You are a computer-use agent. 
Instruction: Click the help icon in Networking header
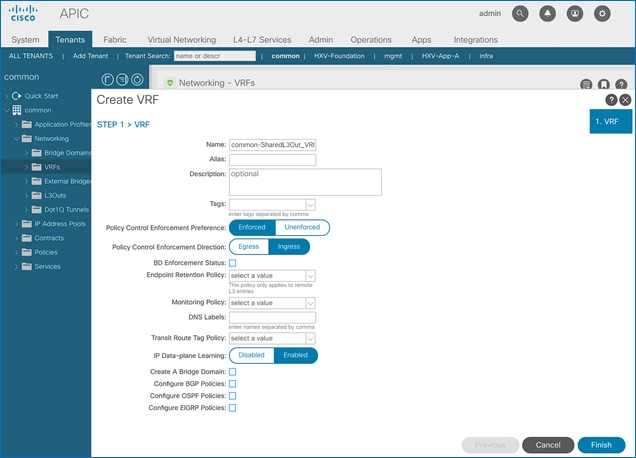pyautogui.click(x=621, y=84)
